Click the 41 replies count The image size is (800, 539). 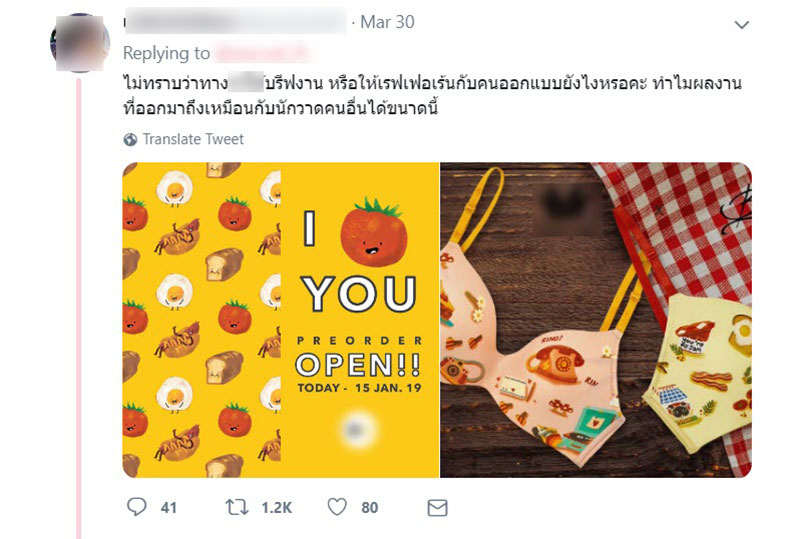[168, 507]
